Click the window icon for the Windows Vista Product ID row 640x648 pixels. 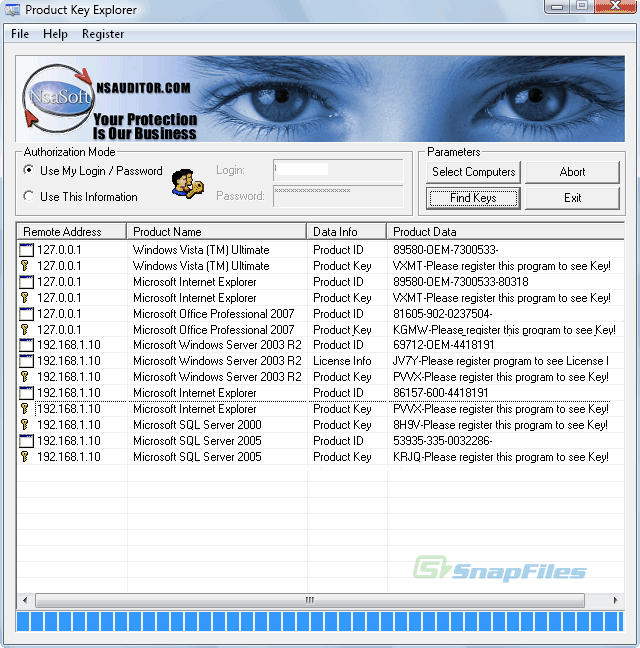(x=26, y=250)
